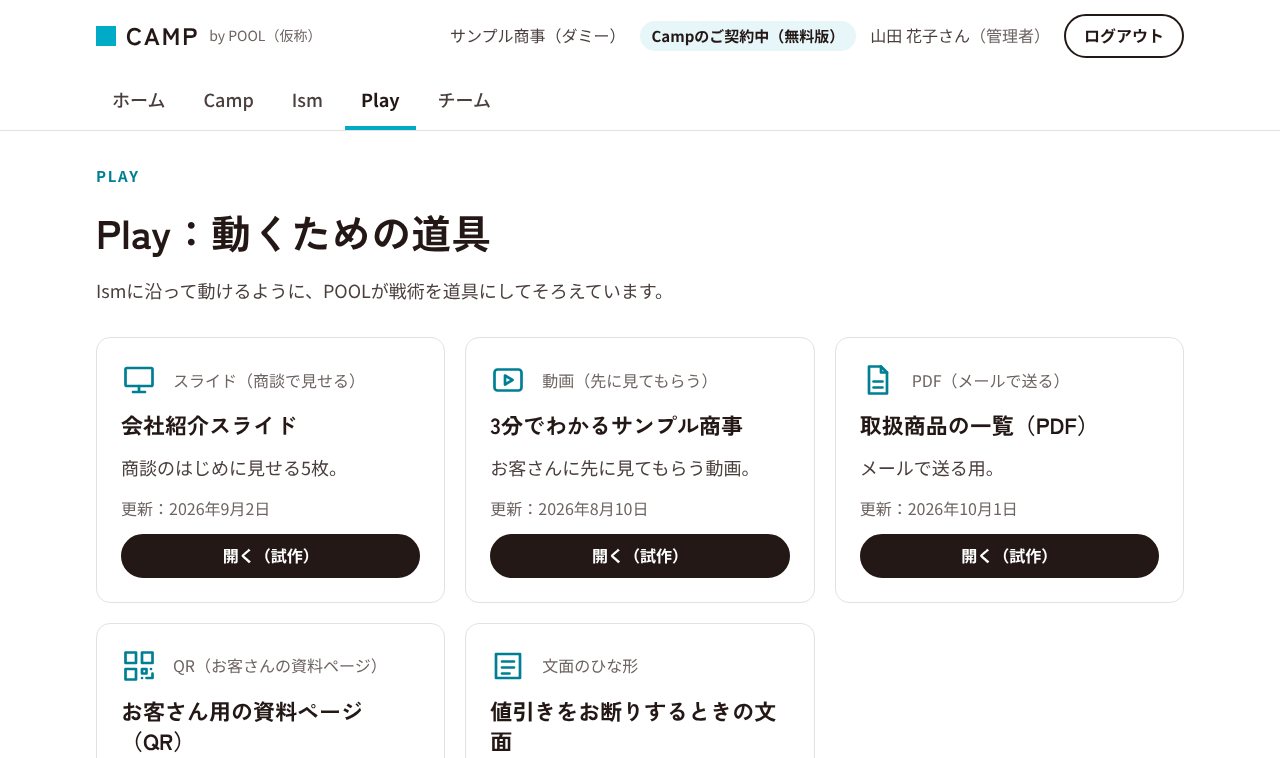Click the お客さんに先に見てもらう動画。 description
Image resolution: width=1280 pixels, height=758 pixels.
[621, 468]
